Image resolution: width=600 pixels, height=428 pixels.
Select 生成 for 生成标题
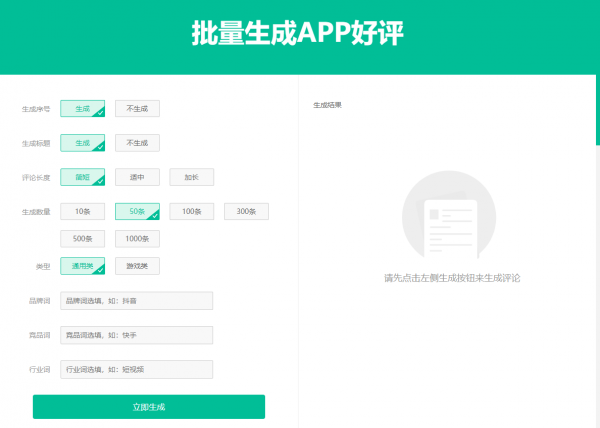(82, 143)
